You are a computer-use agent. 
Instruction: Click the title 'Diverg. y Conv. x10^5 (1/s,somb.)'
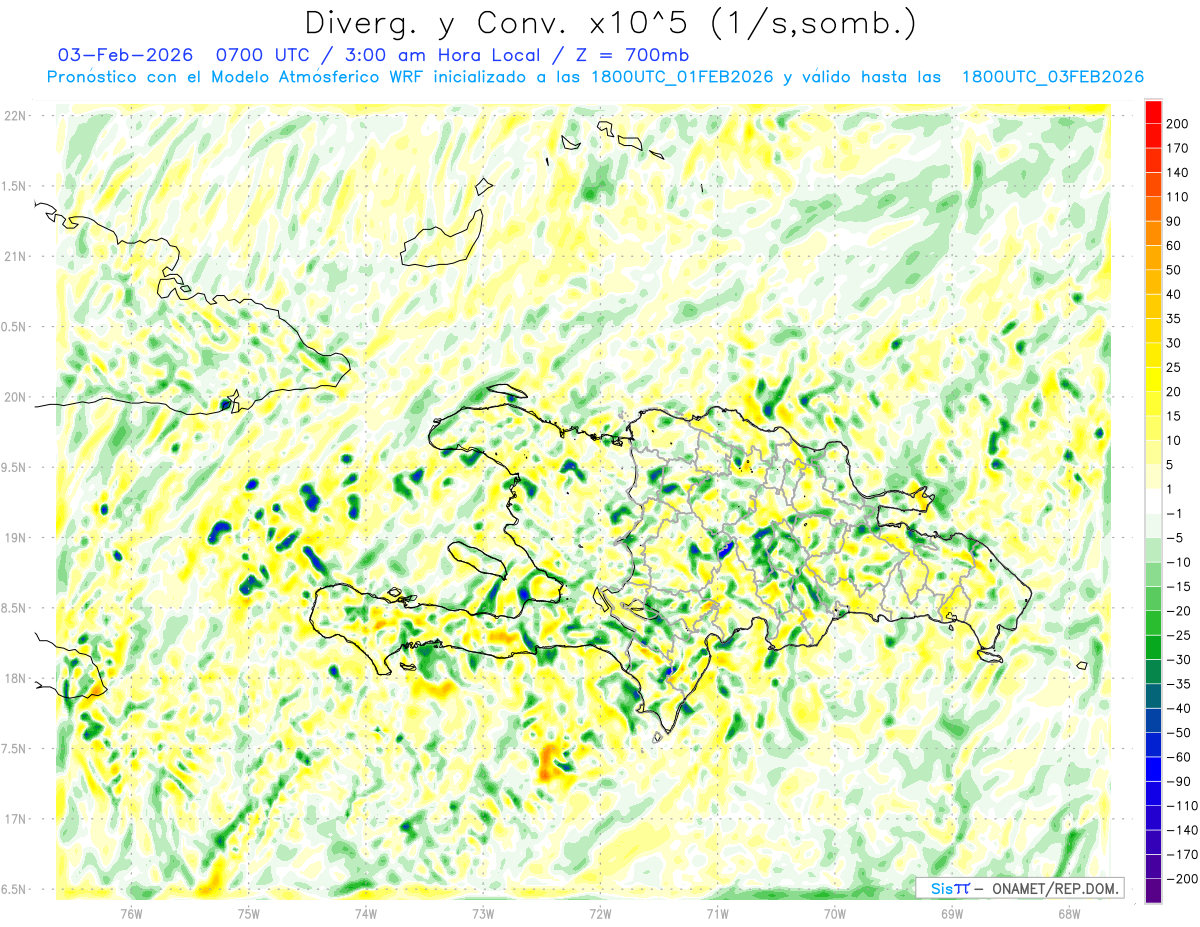[610, 23]
